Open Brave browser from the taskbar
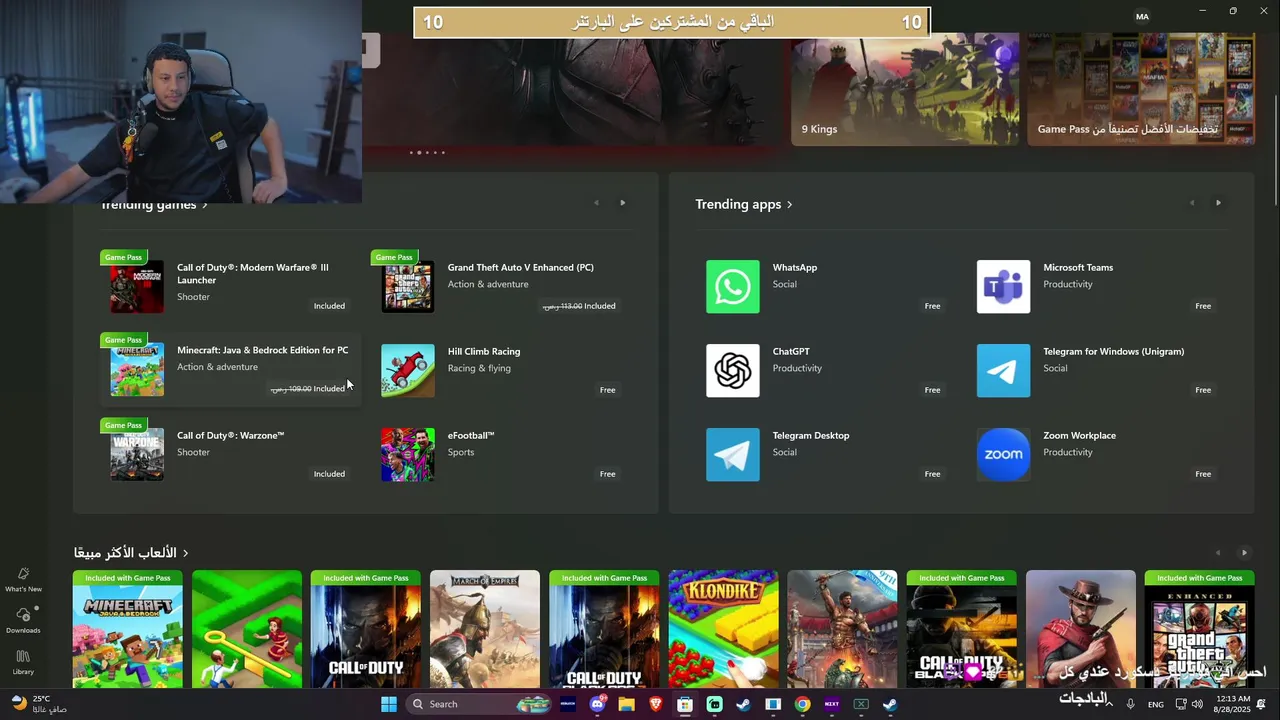The image size is (1280, 720). [x=656, y=704]
